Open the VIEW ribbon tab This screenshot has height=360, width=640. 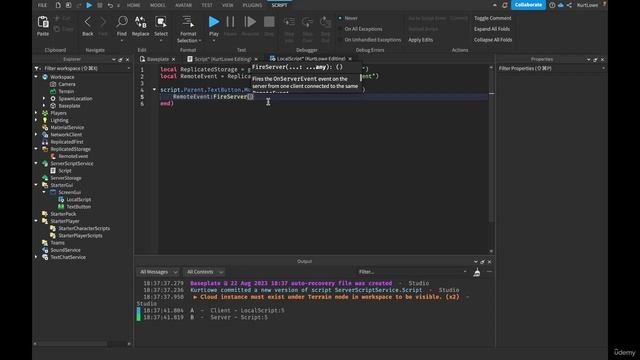coord(228,5)
